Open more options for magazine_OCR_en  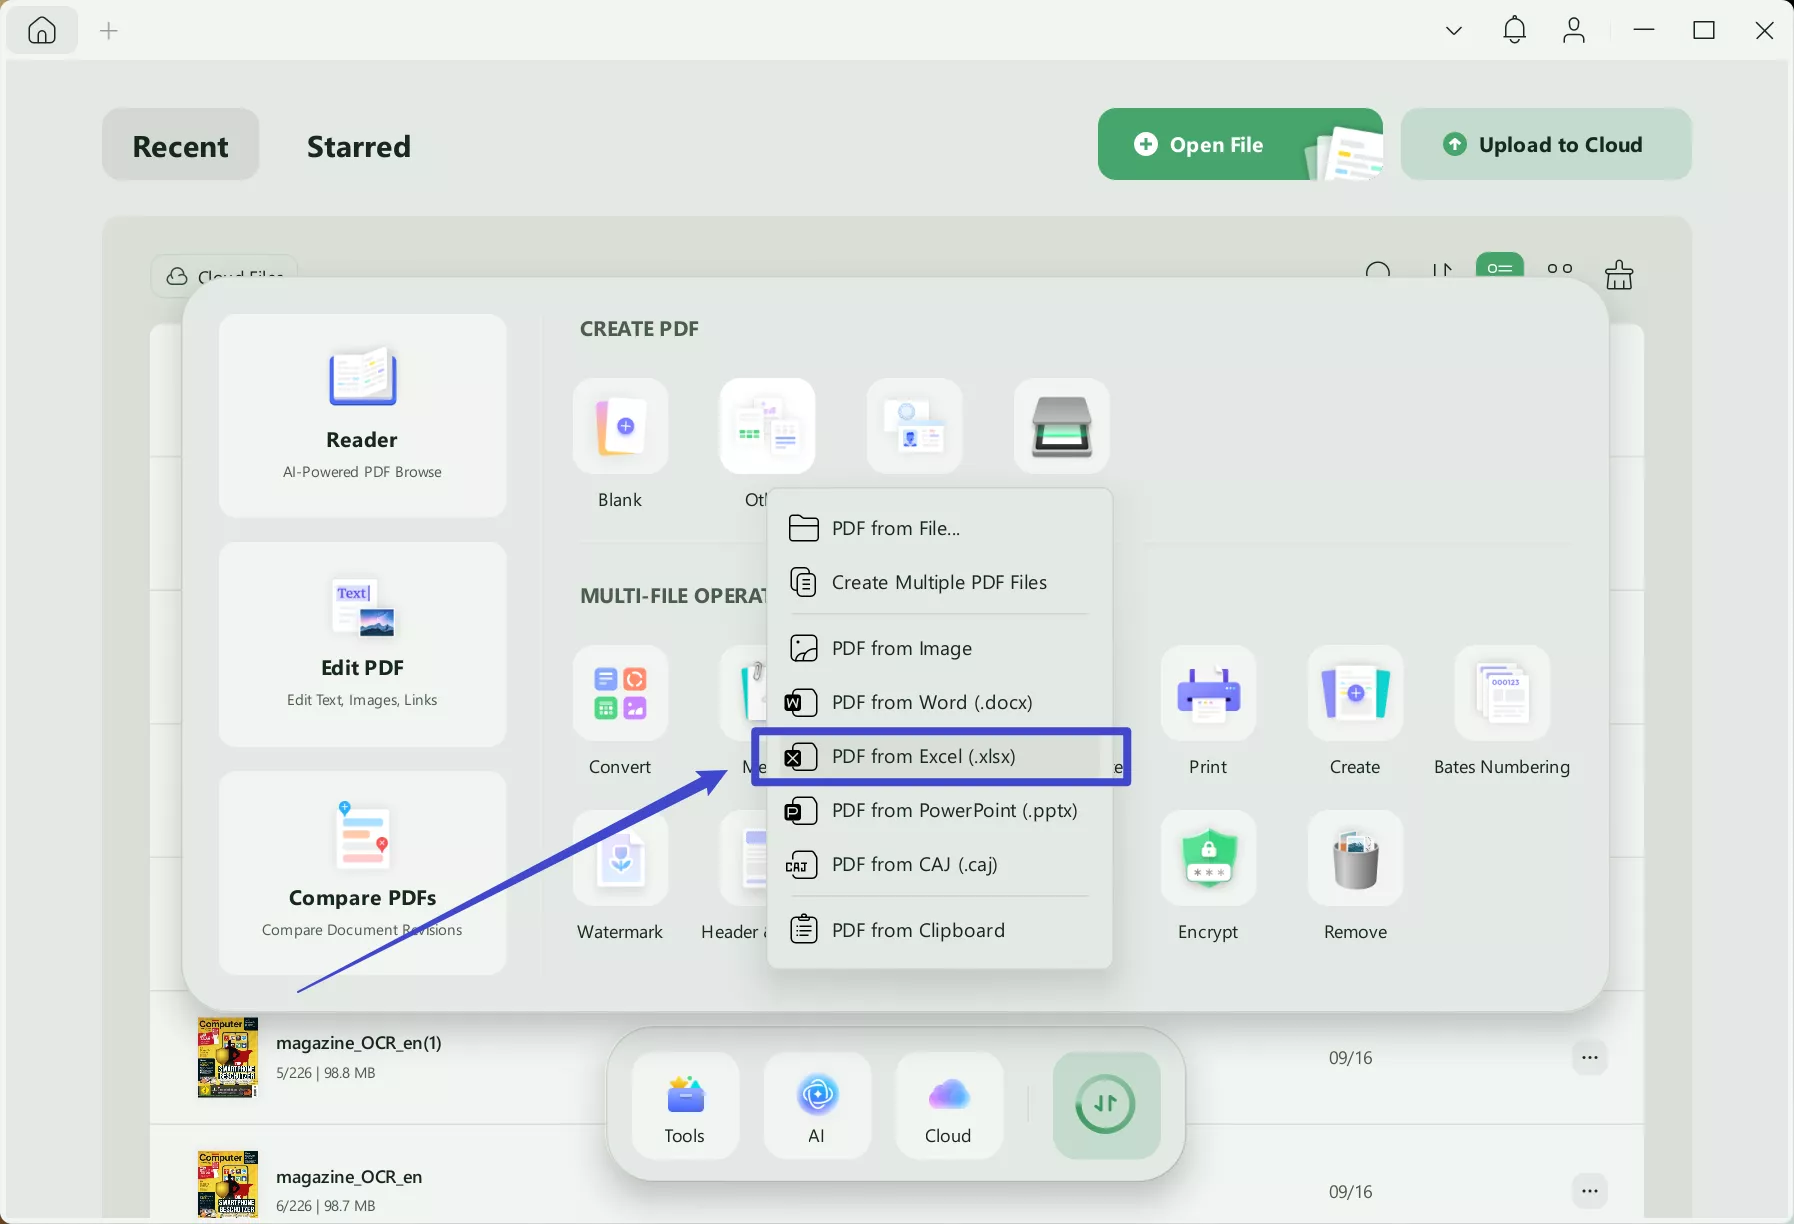coord(1590,1191)
